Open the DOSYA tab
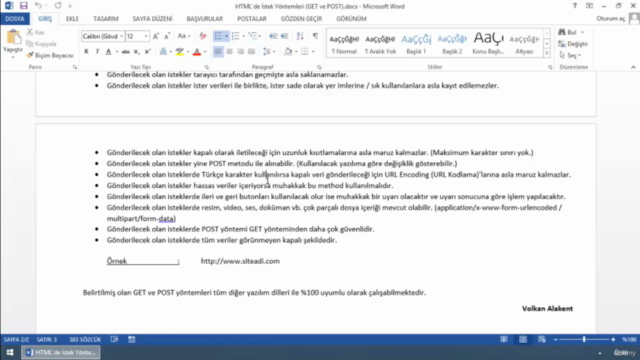640x360 pixels. tap(15, 19)
